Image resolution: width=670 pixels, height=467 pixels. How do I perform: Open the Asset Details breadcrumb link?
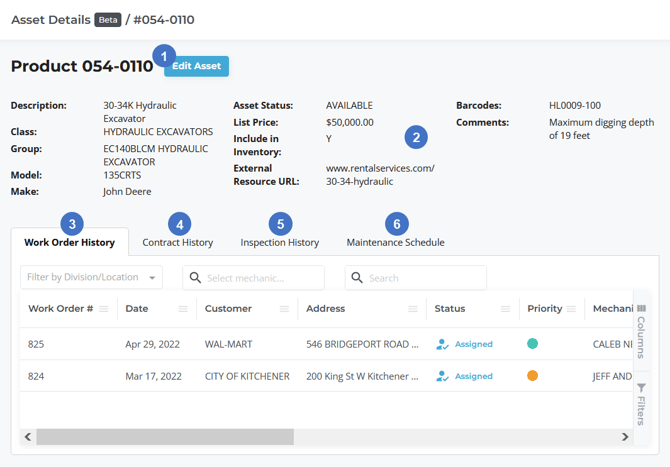point(50,20)
